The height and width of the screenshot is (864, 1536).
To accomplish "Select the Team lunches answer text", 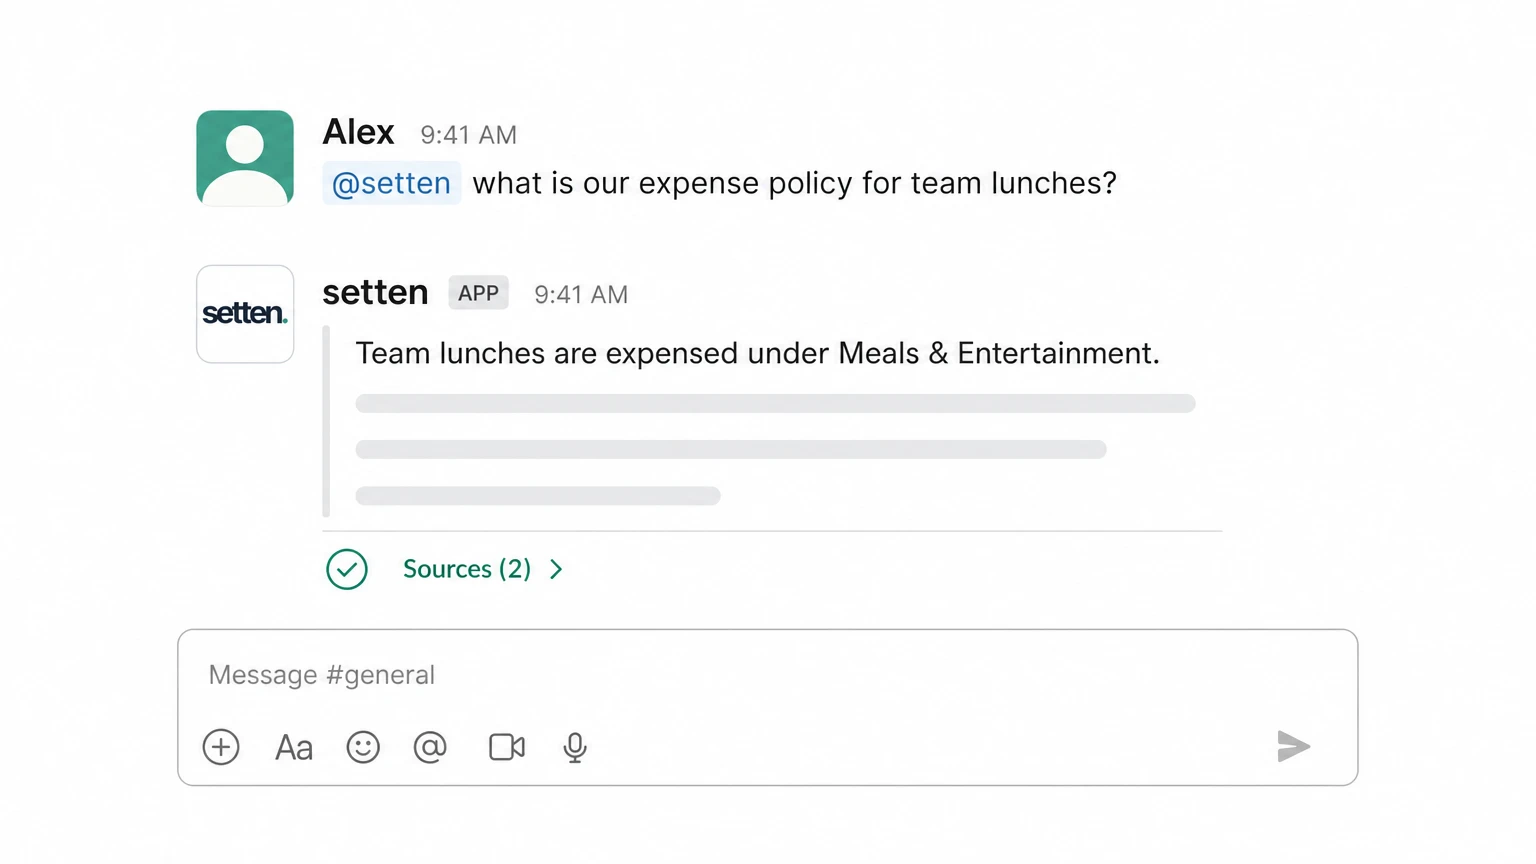I will pos(757,353).
